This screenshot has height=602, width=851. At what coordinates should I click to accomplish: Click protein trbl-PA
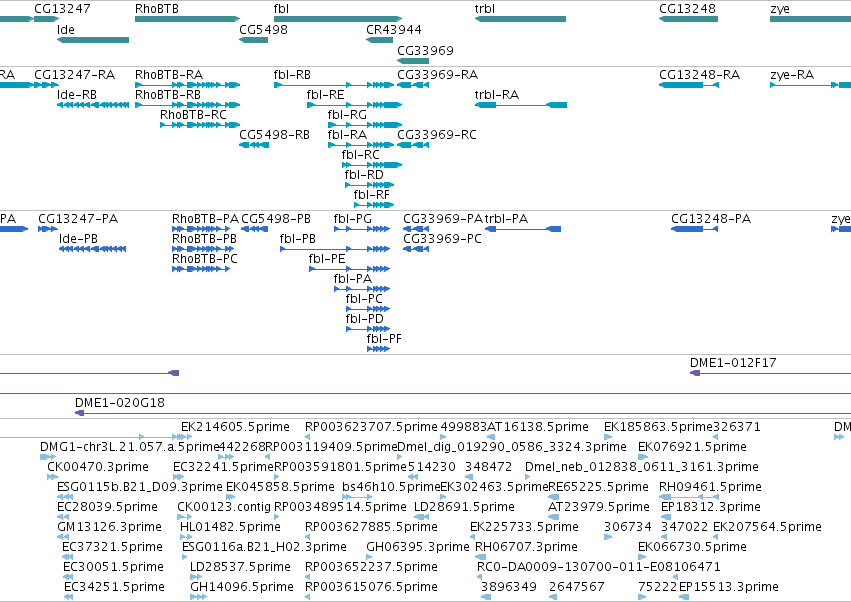(x=523, y=229)
